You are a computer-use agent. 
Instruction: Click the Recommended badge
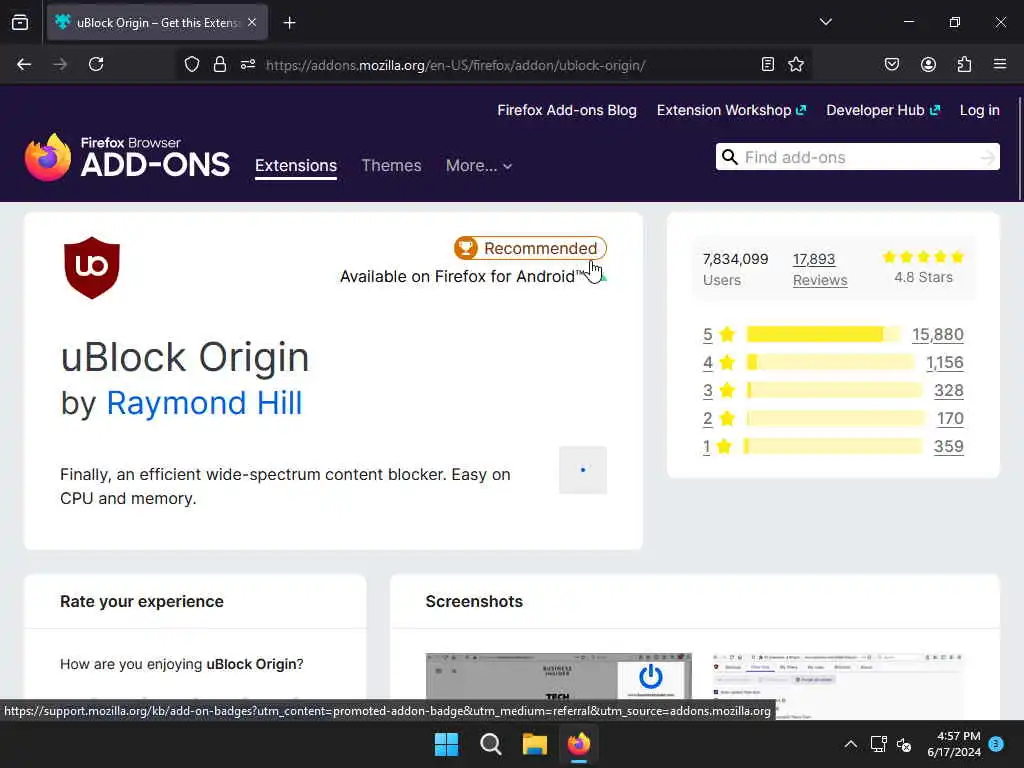(530, 248)
